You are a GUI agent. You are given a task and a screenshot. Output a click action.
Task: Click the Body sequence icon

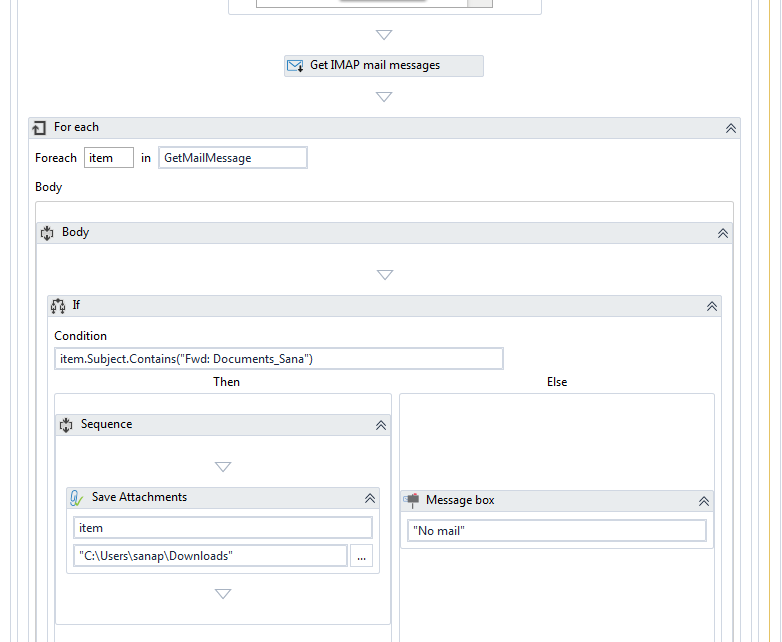[x=47, y=232]
